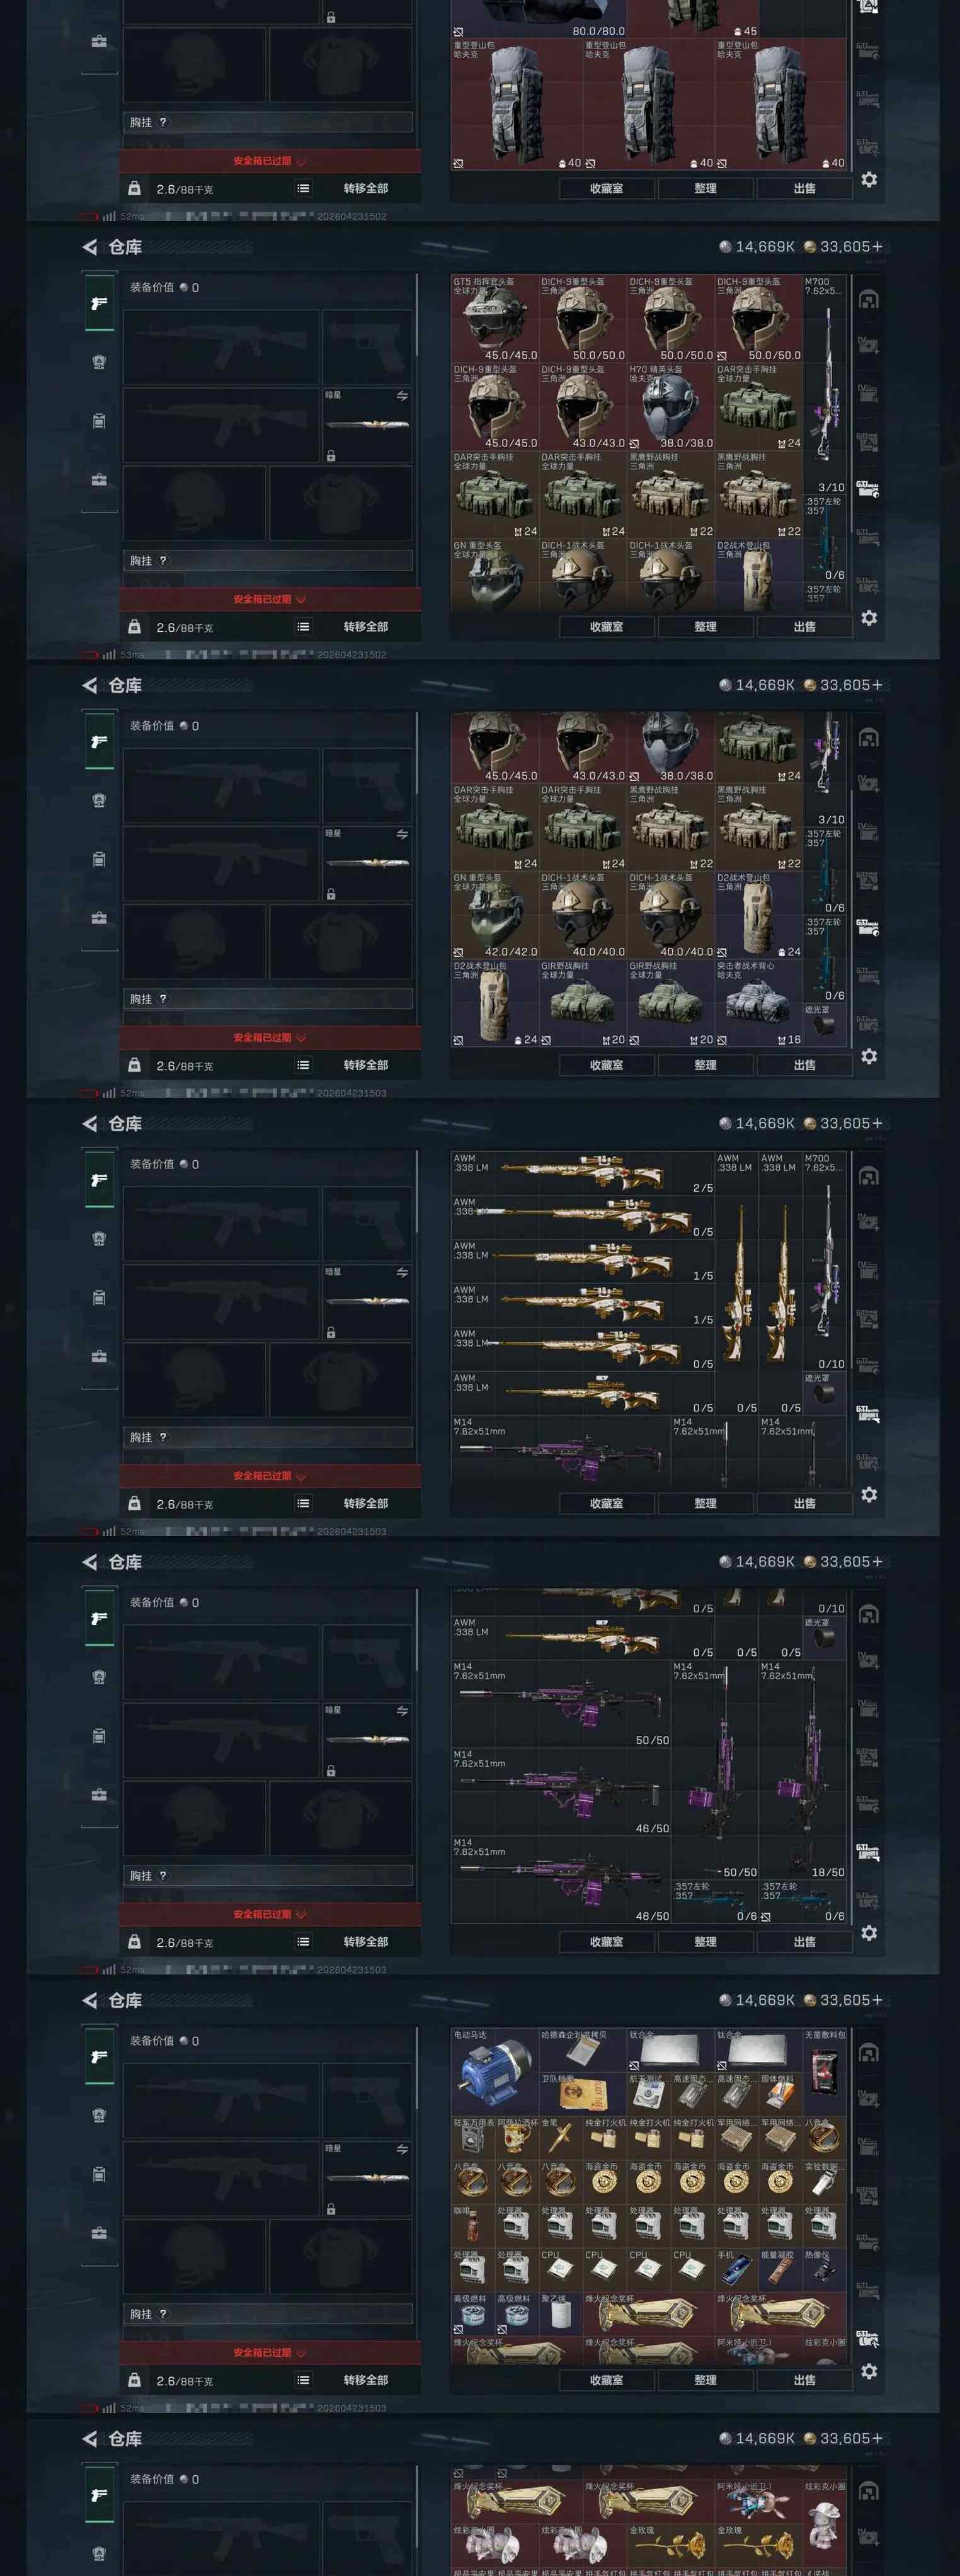Open the list menu beside 转移全部 in the AWM view
The width and height of the screenshot is (960, 2576).
click(x=303, y=1503)
